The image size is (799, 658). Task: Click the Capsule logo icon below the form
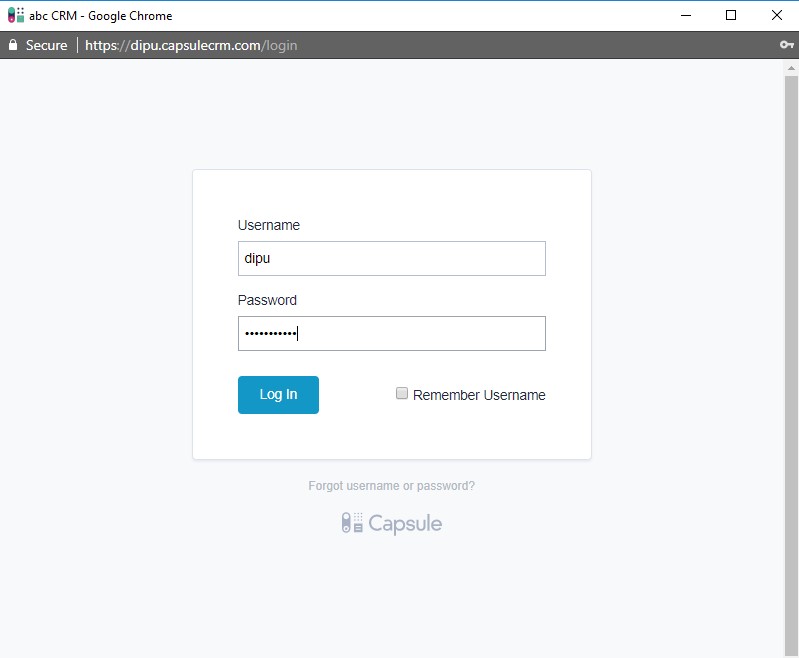tap(352, 523)
